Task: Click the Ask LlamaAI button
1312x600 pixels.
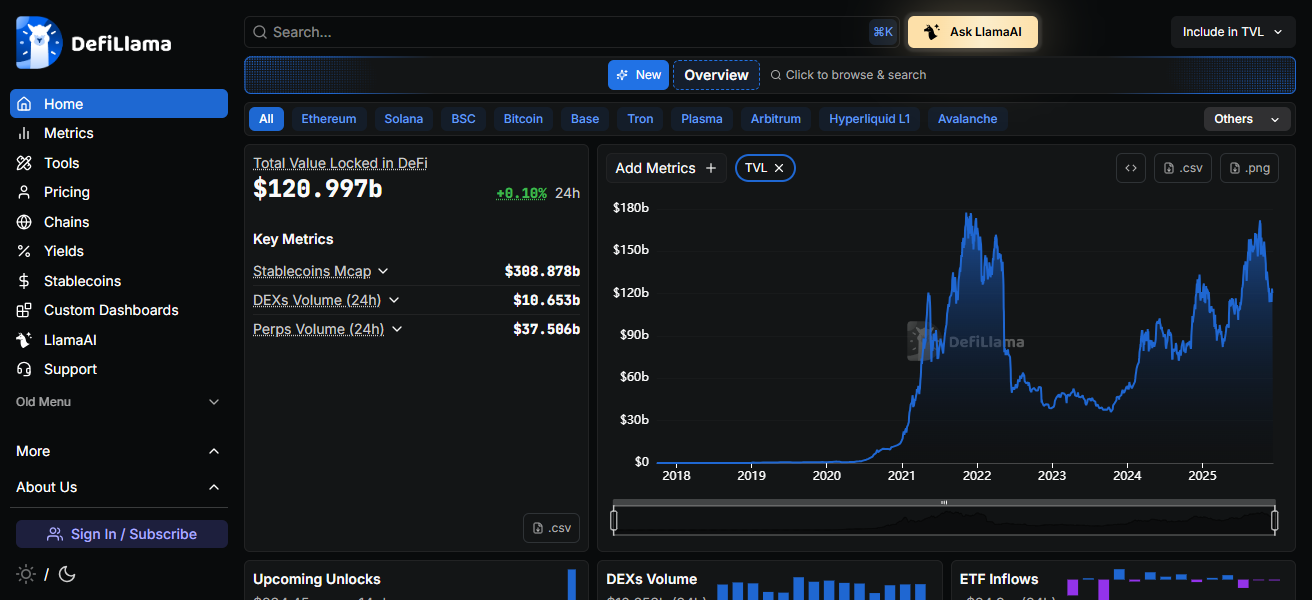Action: tap(972, 32)
